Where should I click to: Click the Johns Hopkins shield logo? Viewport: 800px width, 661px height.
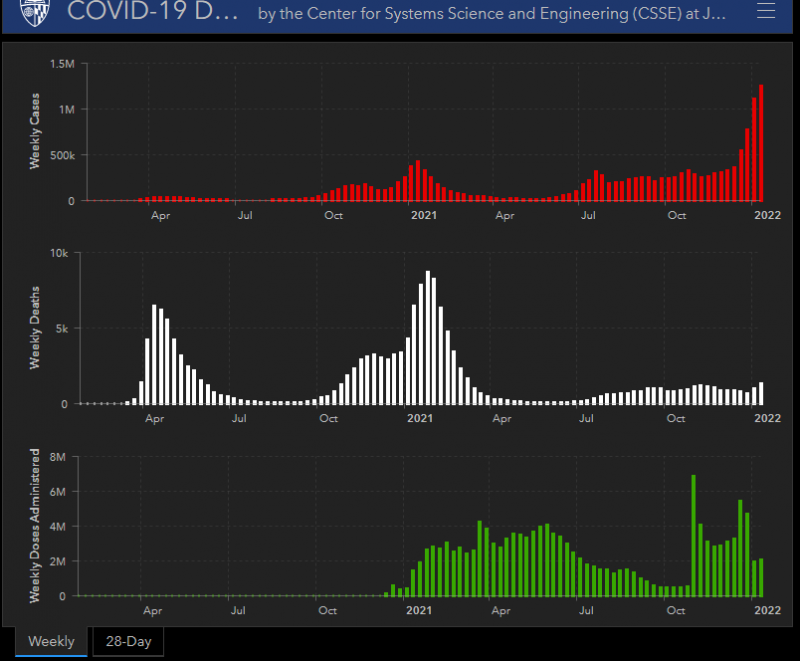(33, 13)
